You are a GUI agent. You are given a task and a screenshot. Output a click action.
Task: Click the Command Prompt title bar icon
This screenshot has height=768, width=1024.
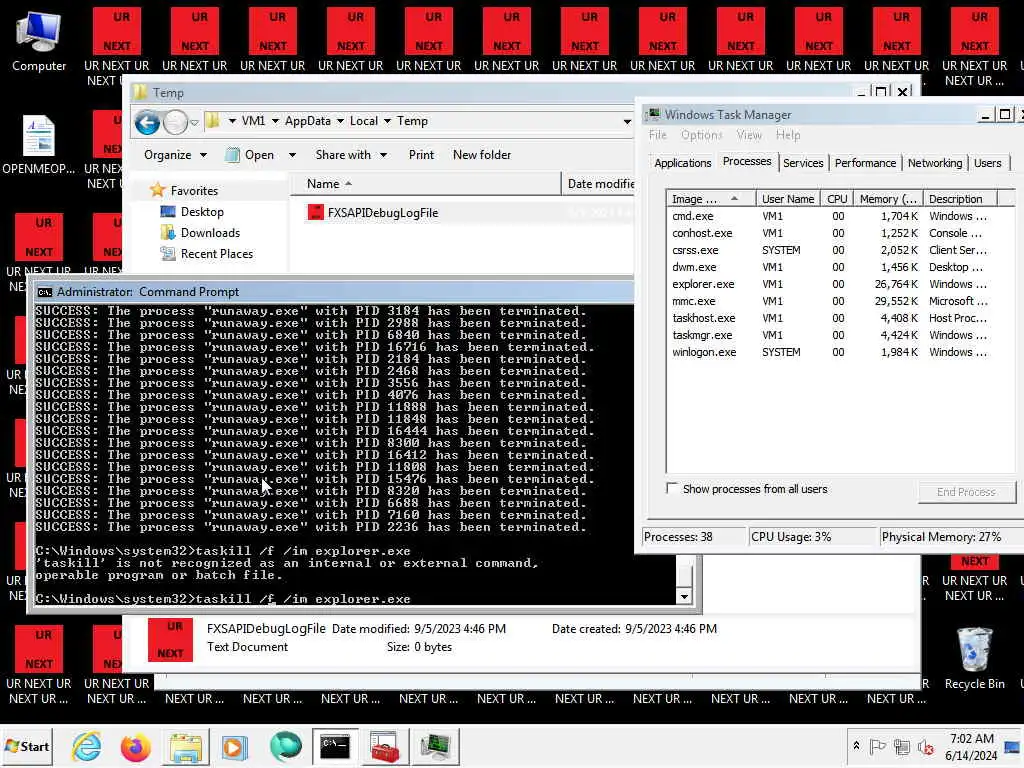pos(44,292)
